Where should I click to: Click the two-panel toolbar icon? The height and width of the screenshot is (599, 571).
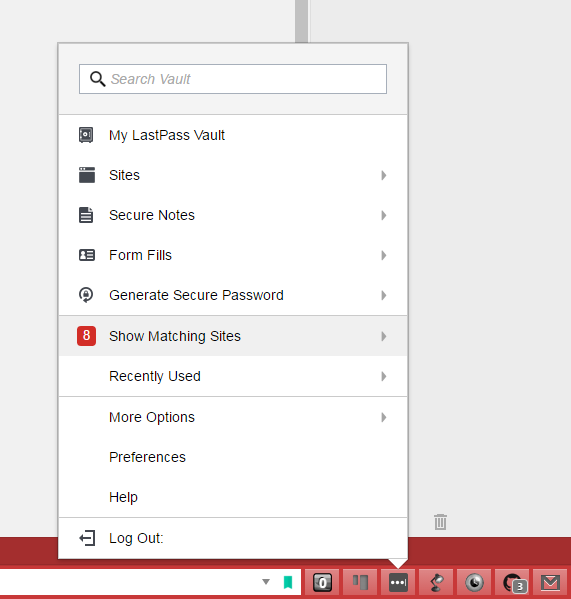[x=360, y=583]
